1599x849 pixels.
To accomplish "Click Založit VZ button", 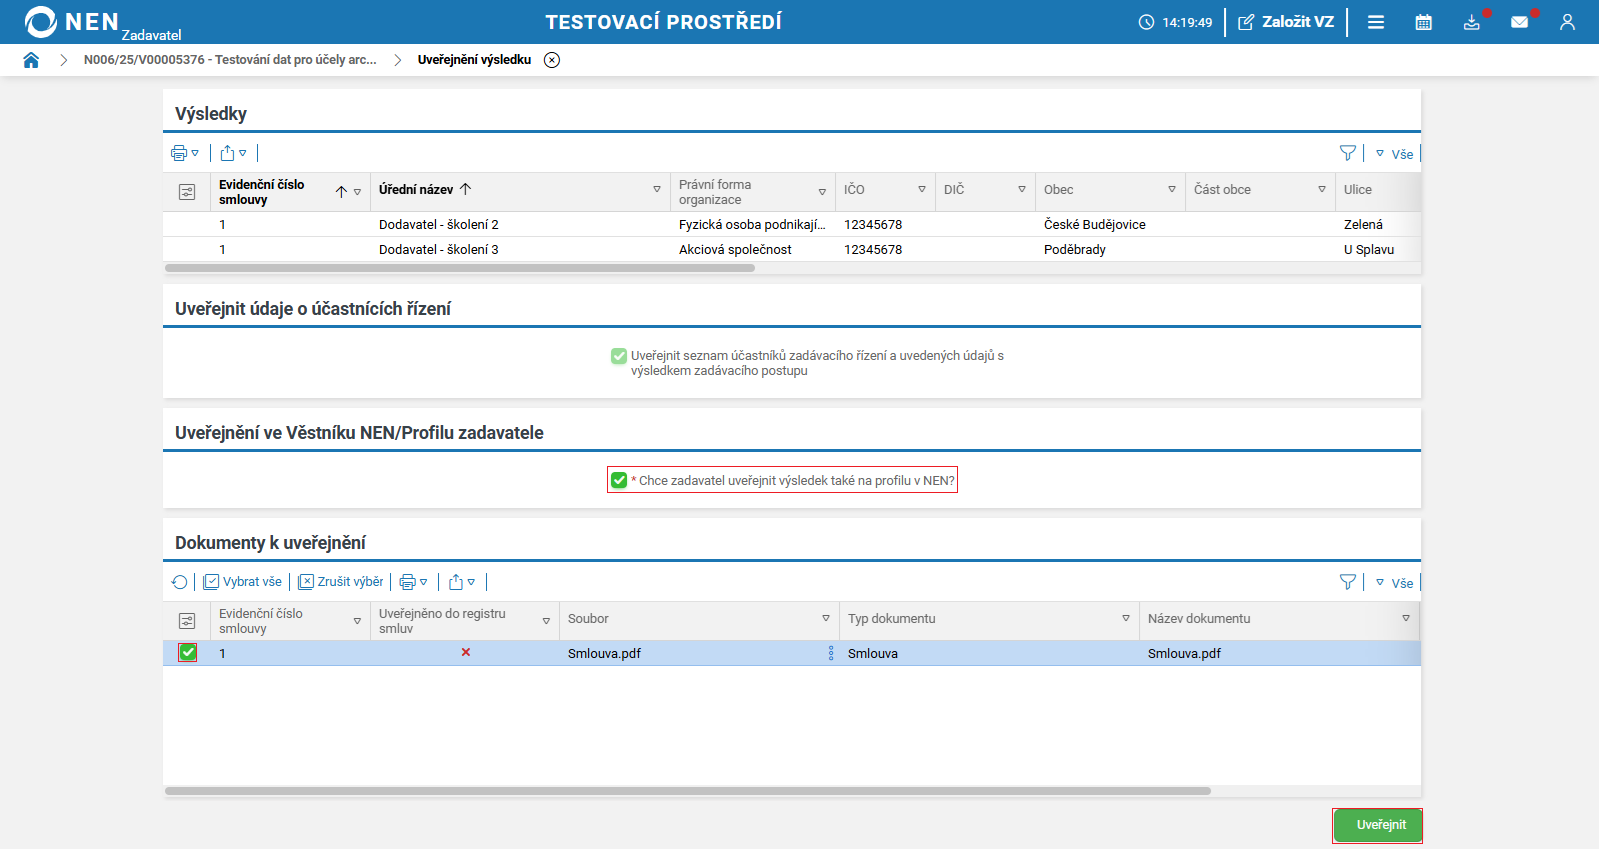I will coord(1286,22).
